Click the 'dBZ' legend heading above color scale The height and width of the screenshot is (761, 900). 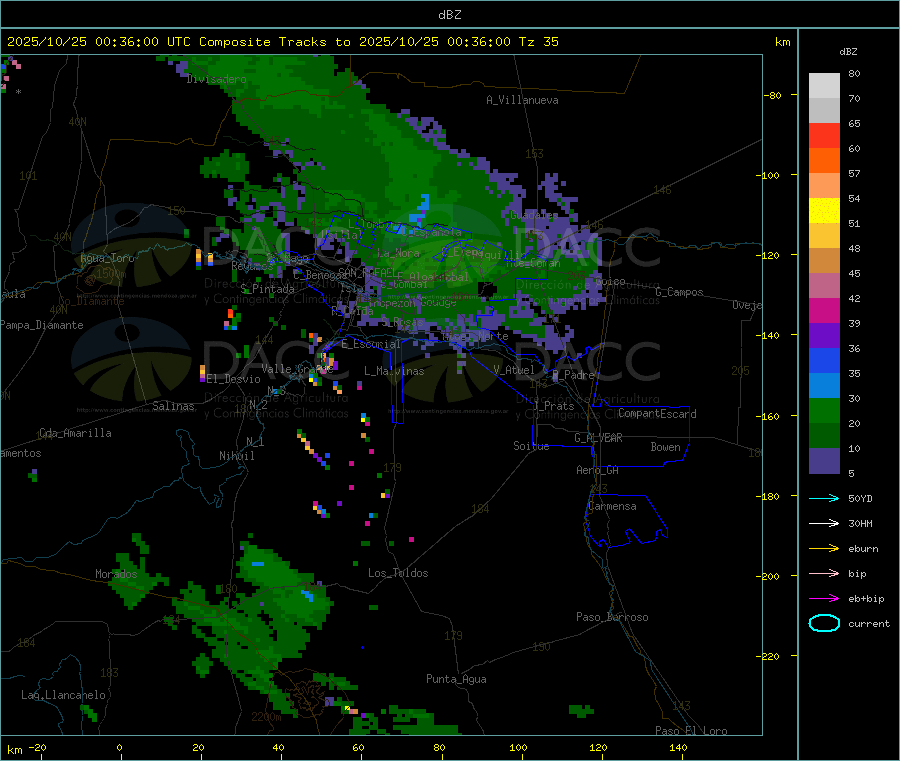pos(848,52)
